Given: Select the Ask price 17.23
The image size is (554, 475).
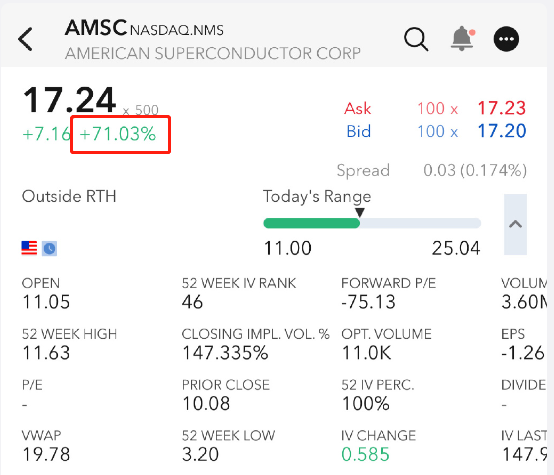Looking at the screenshot, I should click(502, 108).
